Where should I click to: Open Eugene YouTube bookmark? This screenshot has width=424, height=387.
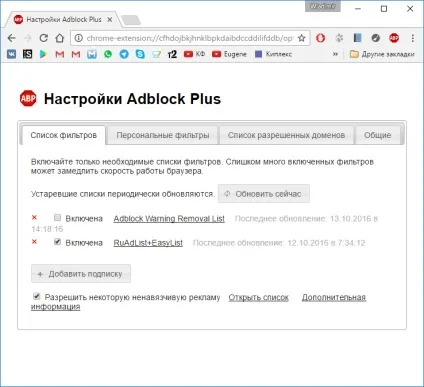(229, 54)
